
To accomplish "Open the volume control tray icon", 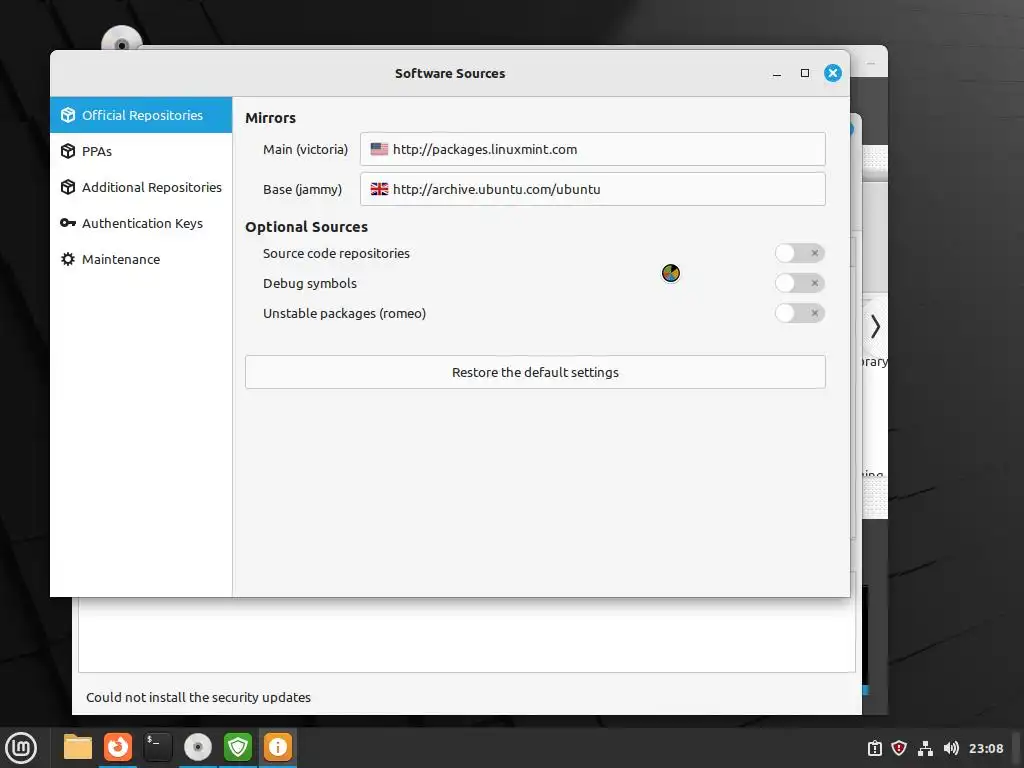I will [951, 748].
